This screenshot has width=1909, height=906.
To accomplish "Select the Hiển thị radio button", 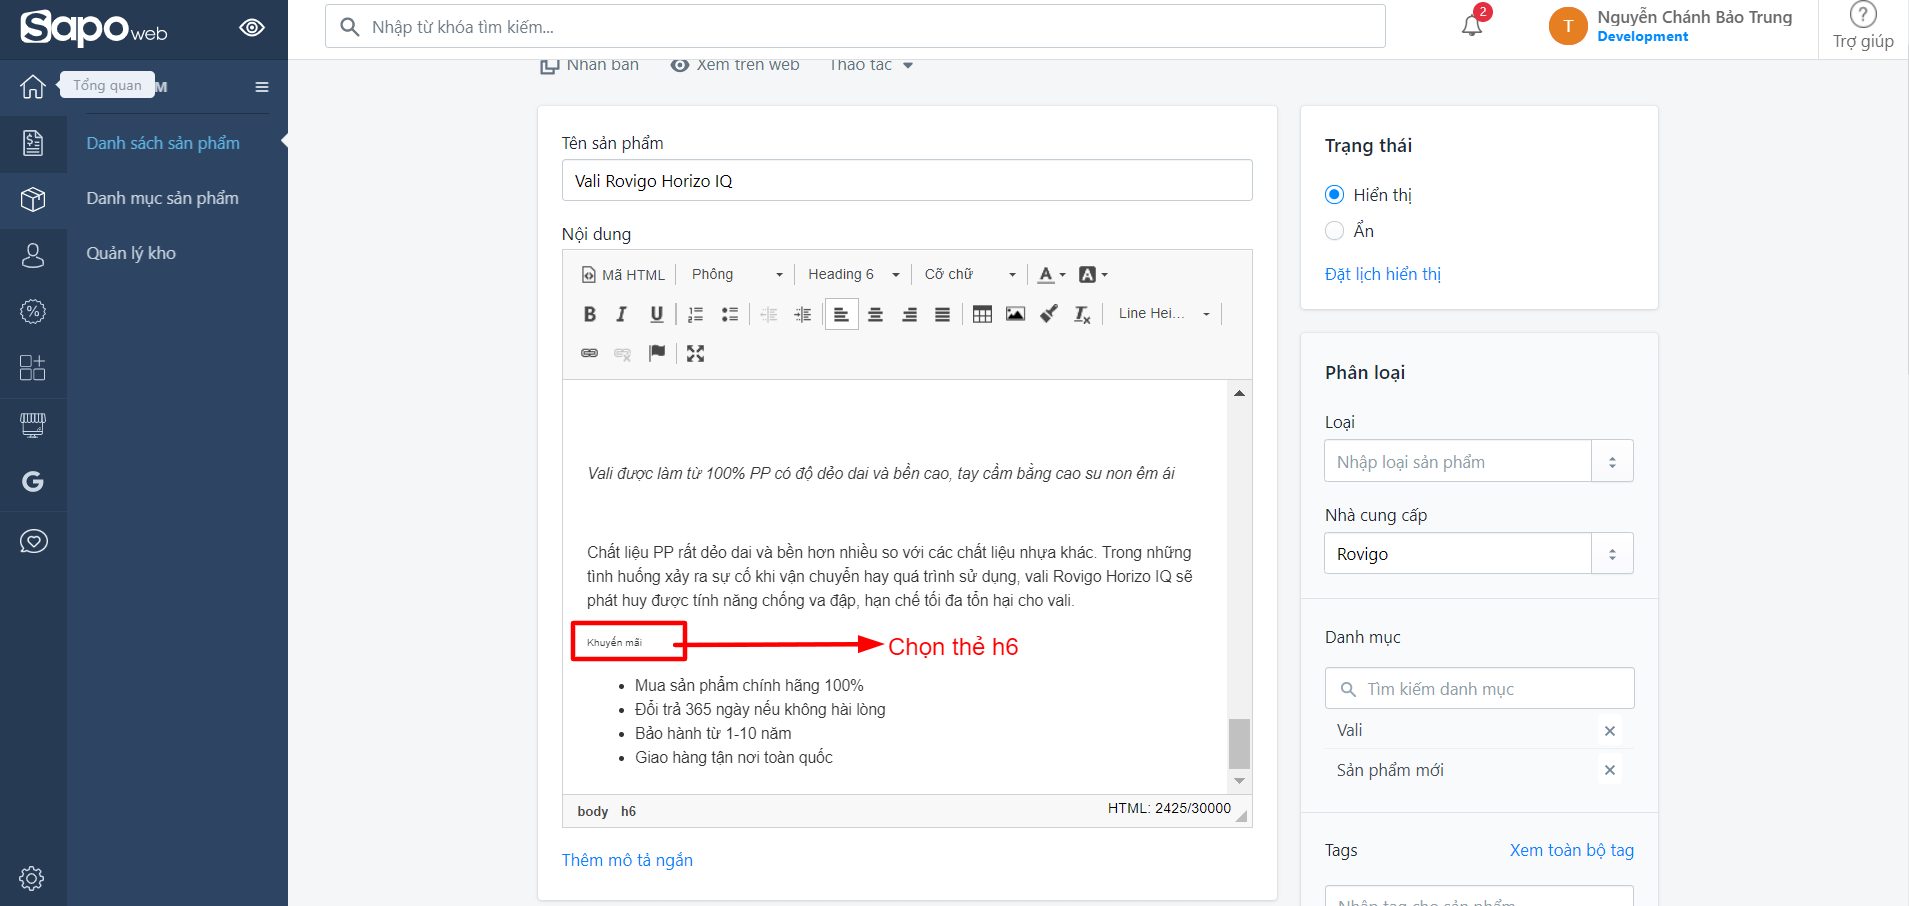I will (x=1334, y=195).
